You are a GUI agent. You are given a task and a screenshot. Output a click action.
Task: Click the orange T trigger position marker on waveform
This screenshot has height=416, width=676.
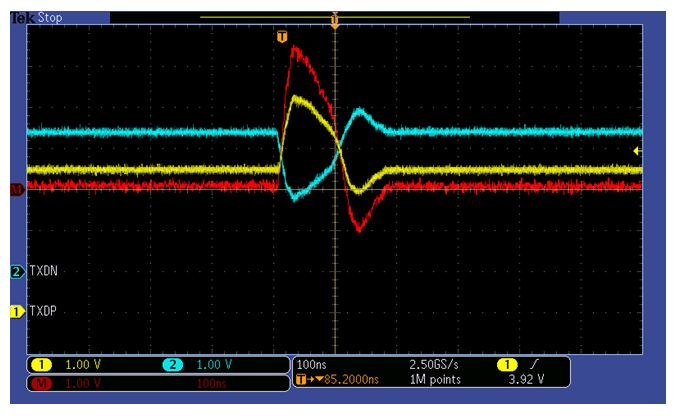tap(282, 37)
